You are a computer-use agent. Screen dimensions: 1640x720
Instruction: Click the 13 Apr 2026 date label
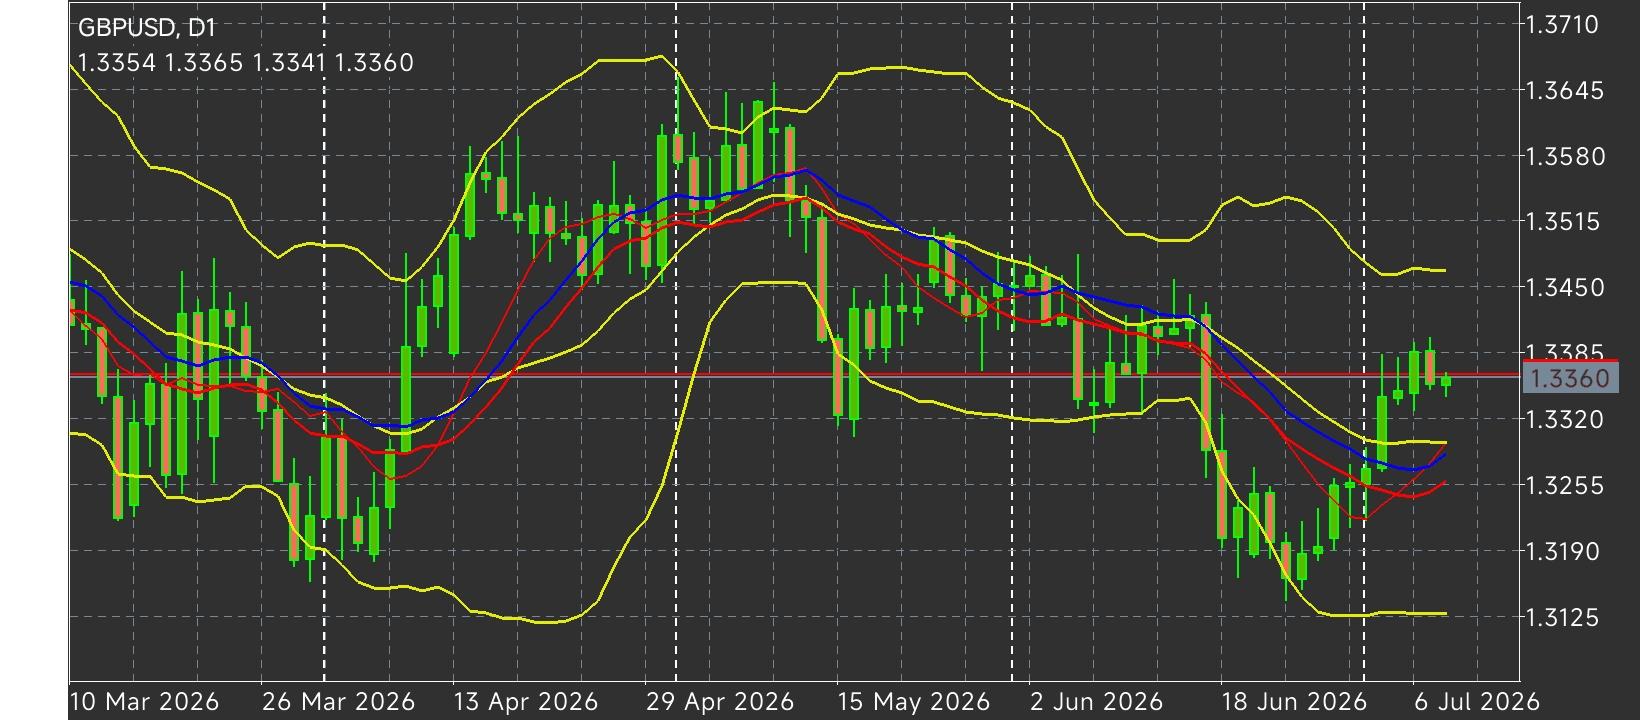525,701
